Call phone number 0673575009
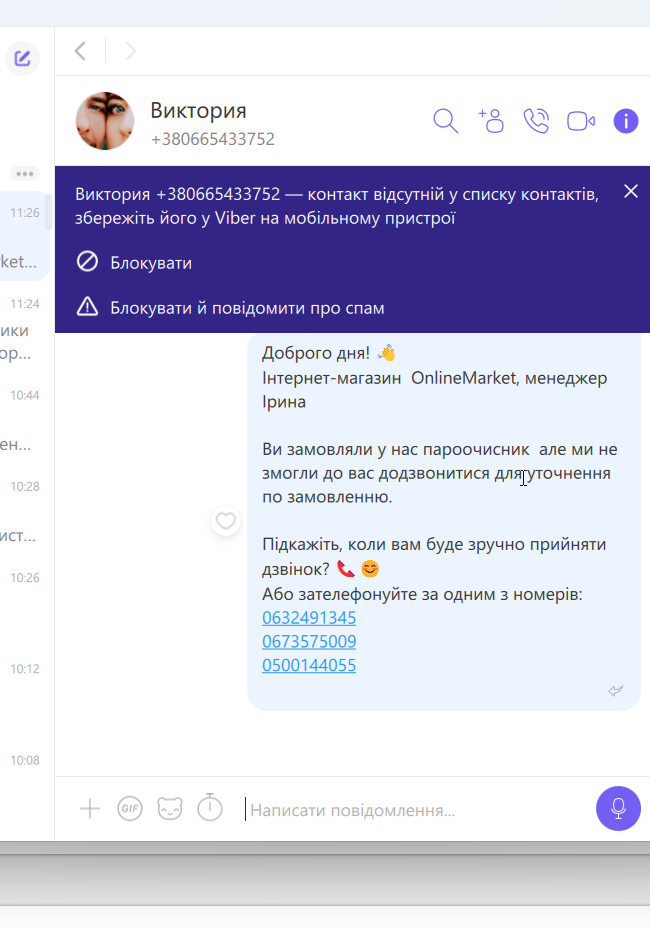This screenshot has width=650, height=930. (x=309, y=641)
